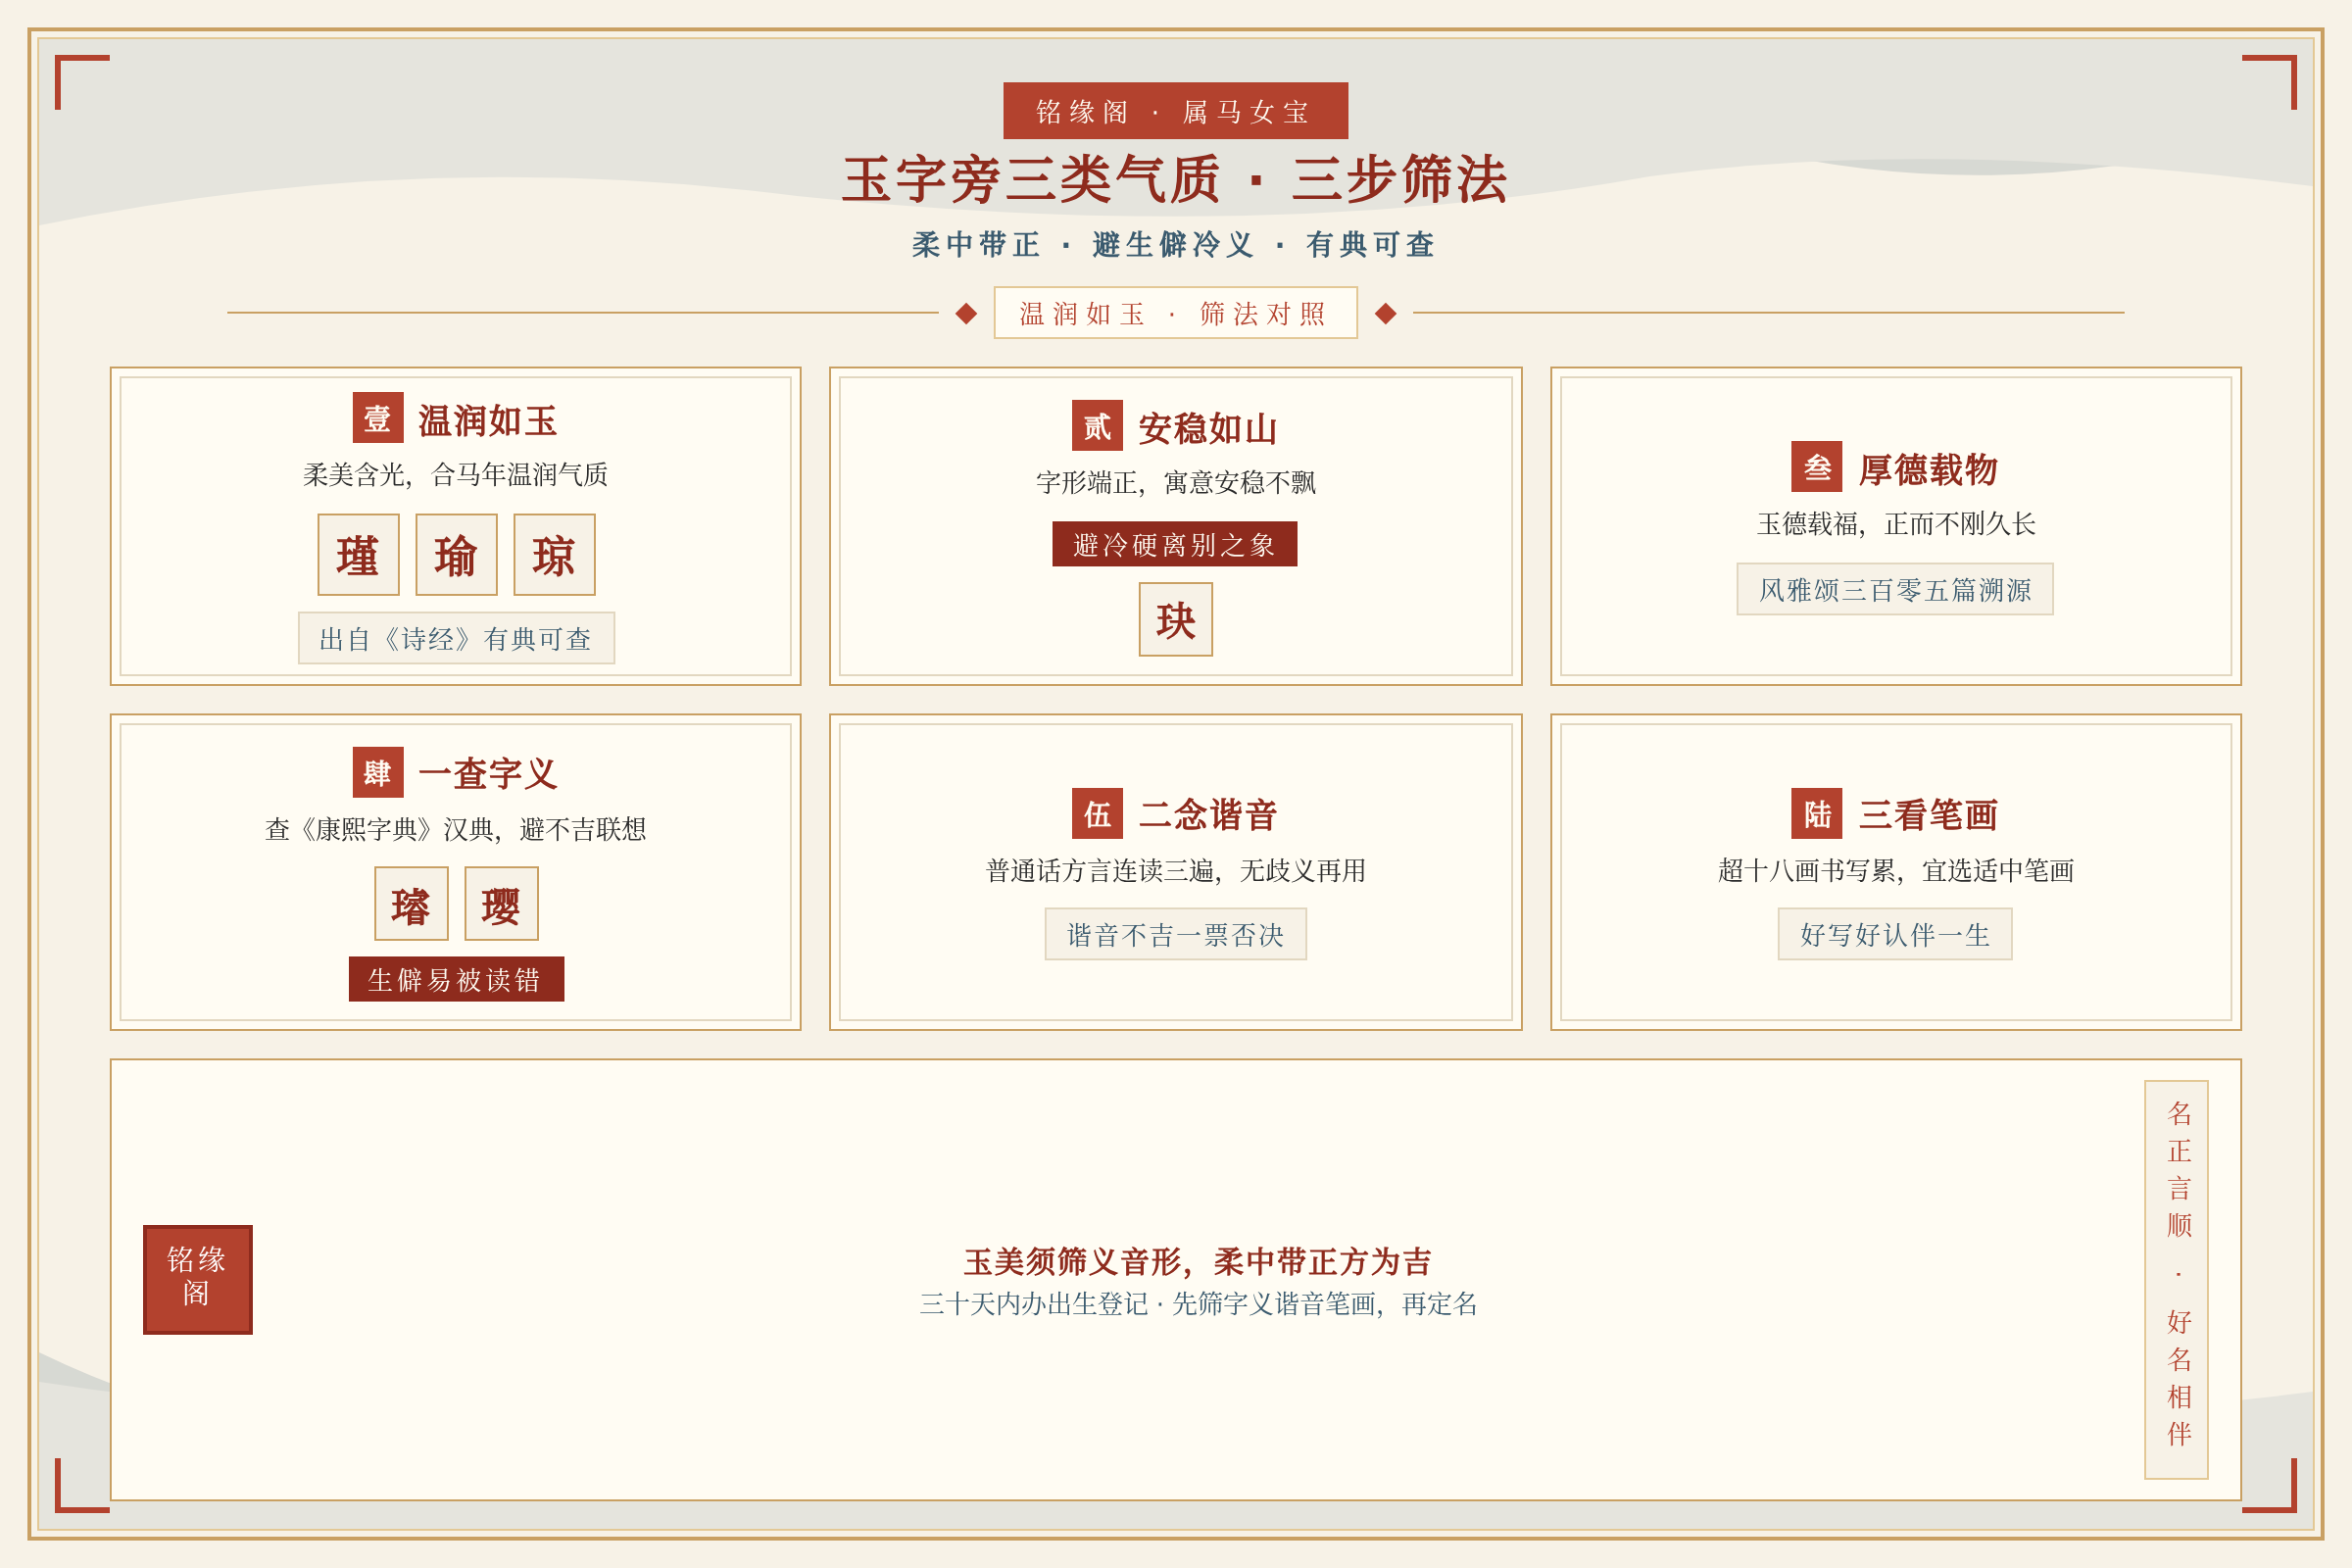Click the text 玉德载福，正而不刚久长

[x=1895, y=523]
